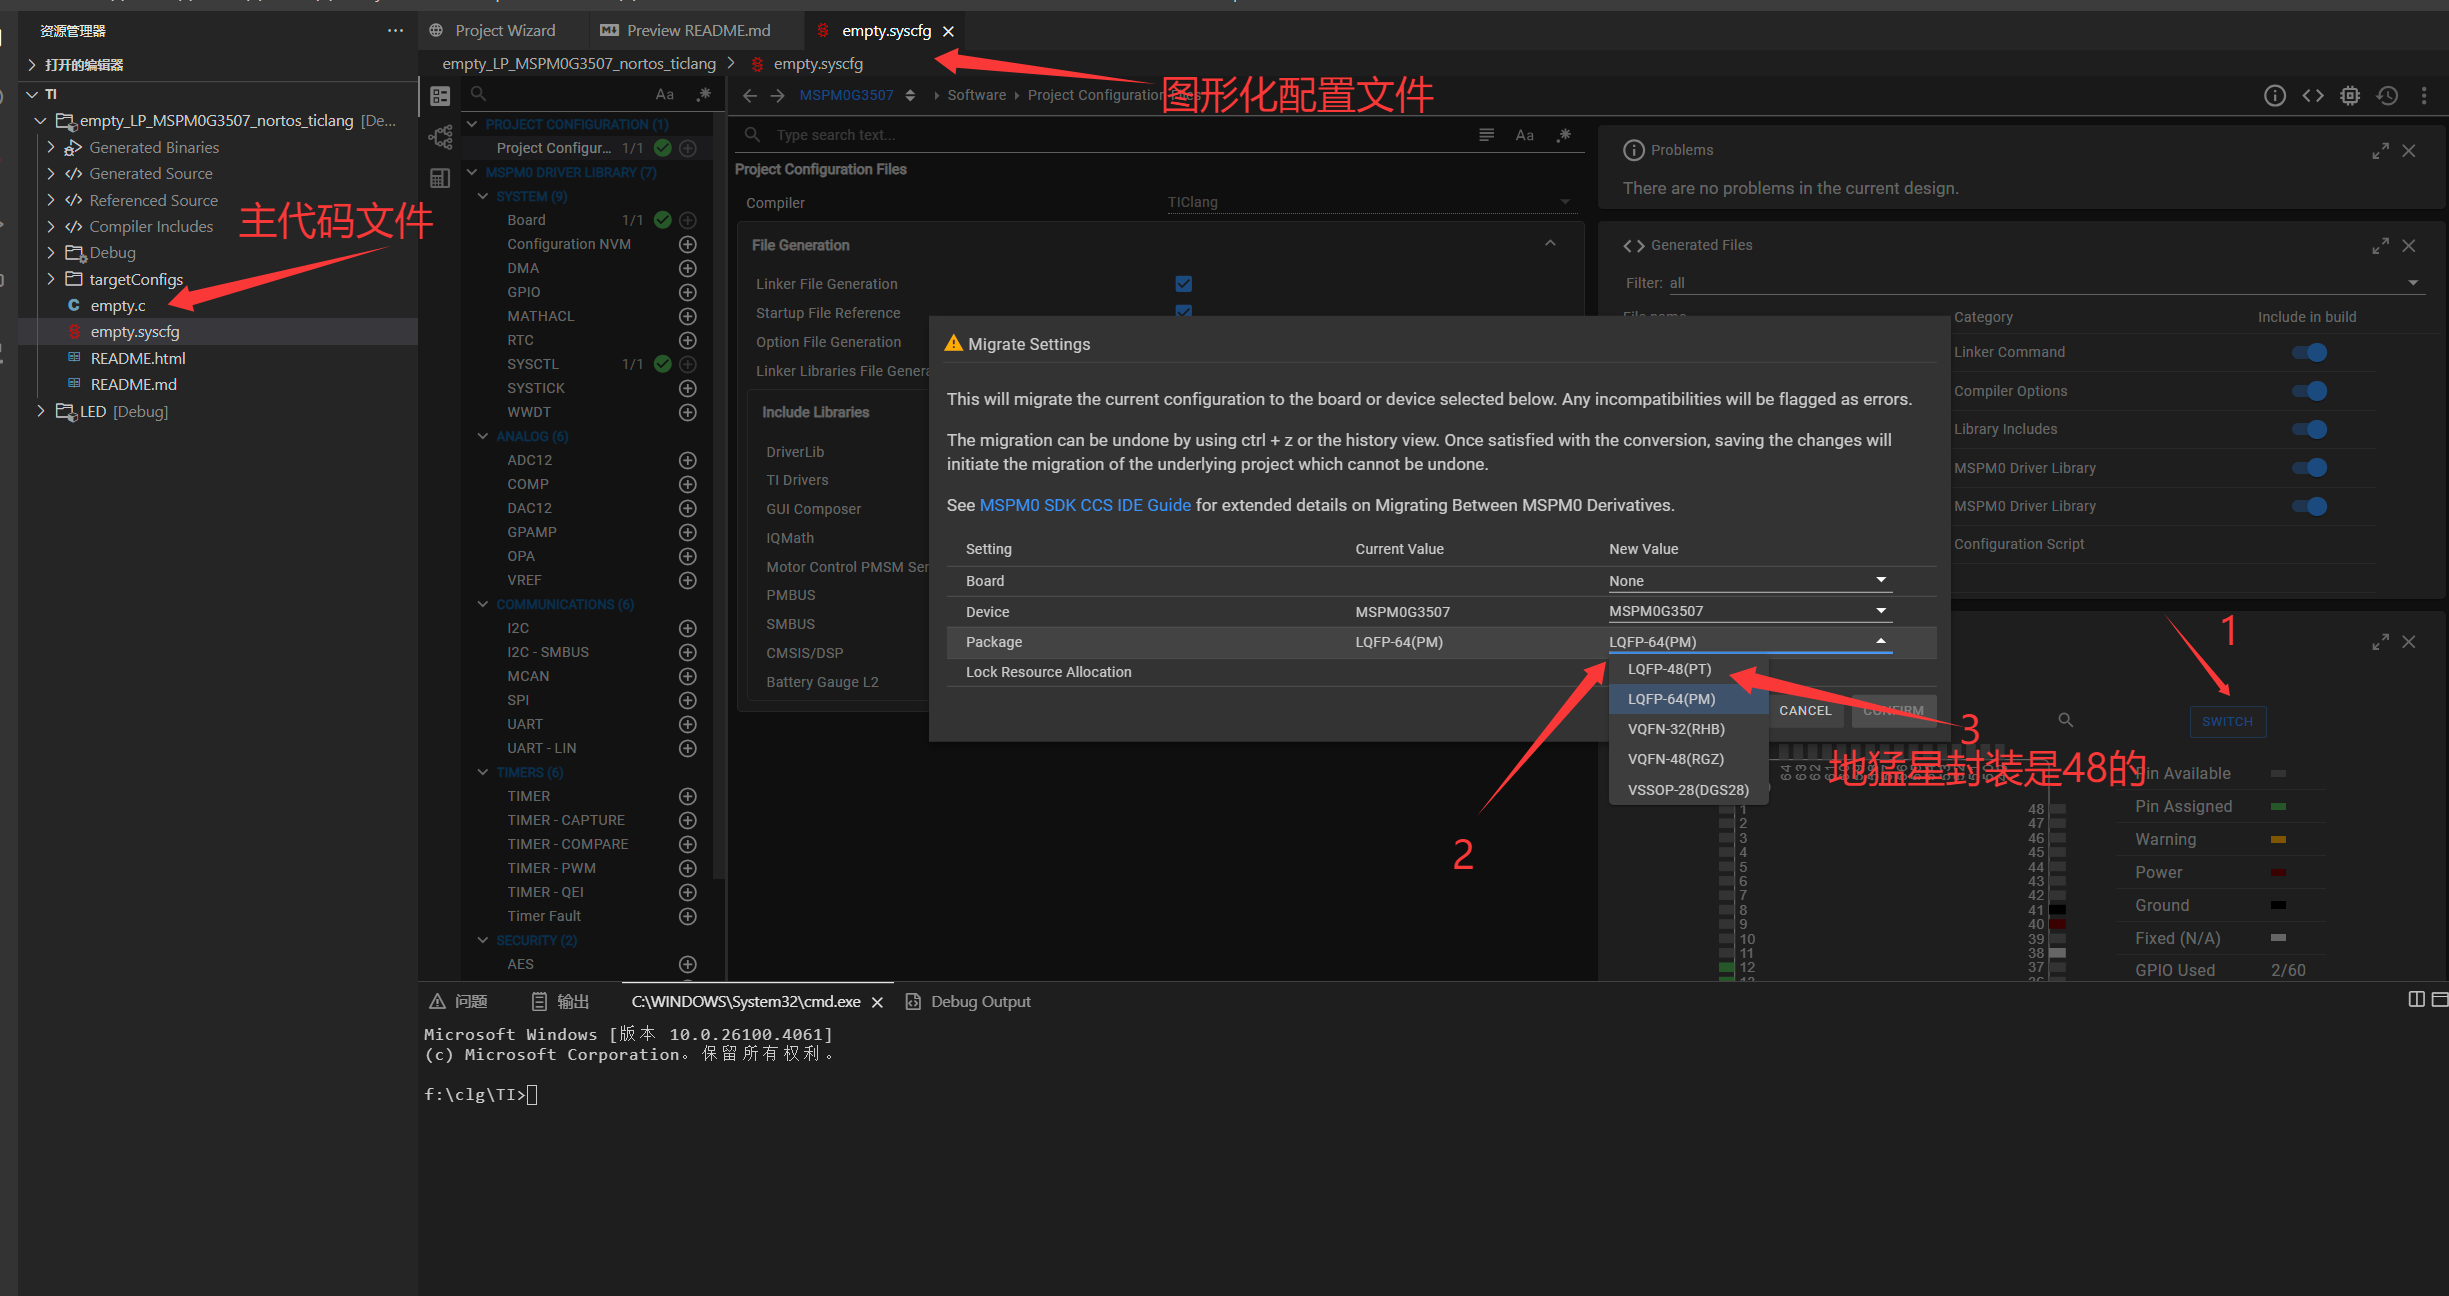Expand the Problems panel to full size
The height and width of the screenshot is (1296, 2449).
(x=2380, y=150)
